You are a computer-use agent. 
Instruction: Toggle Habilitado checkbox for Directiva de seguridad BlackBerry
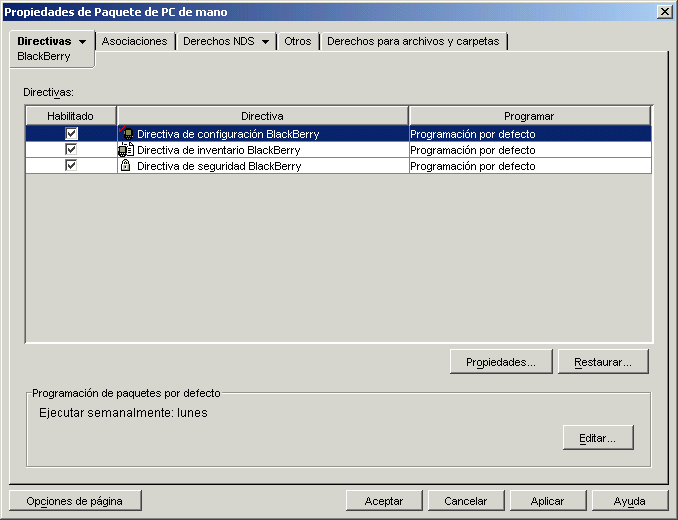tap(71, 166)
